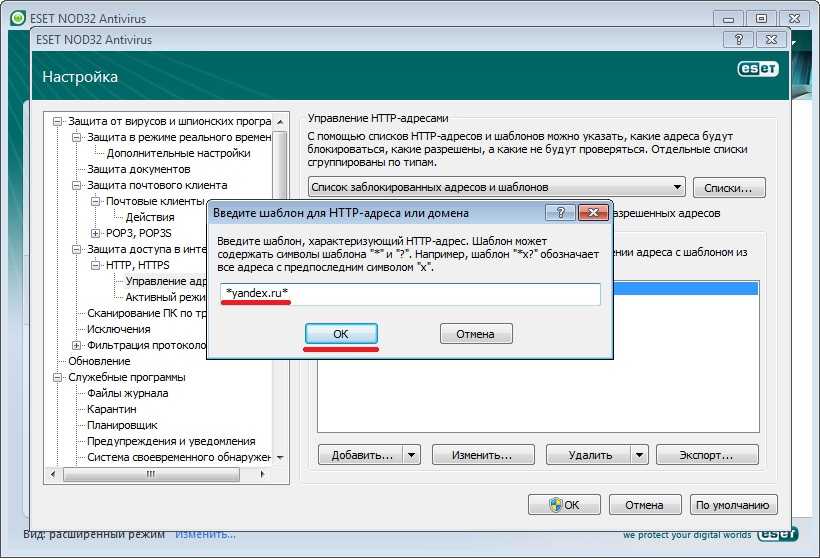This screenshot has width=820, height=559.
Task: Select Файлы журнала tree item
Action: [x=127, y=393]
